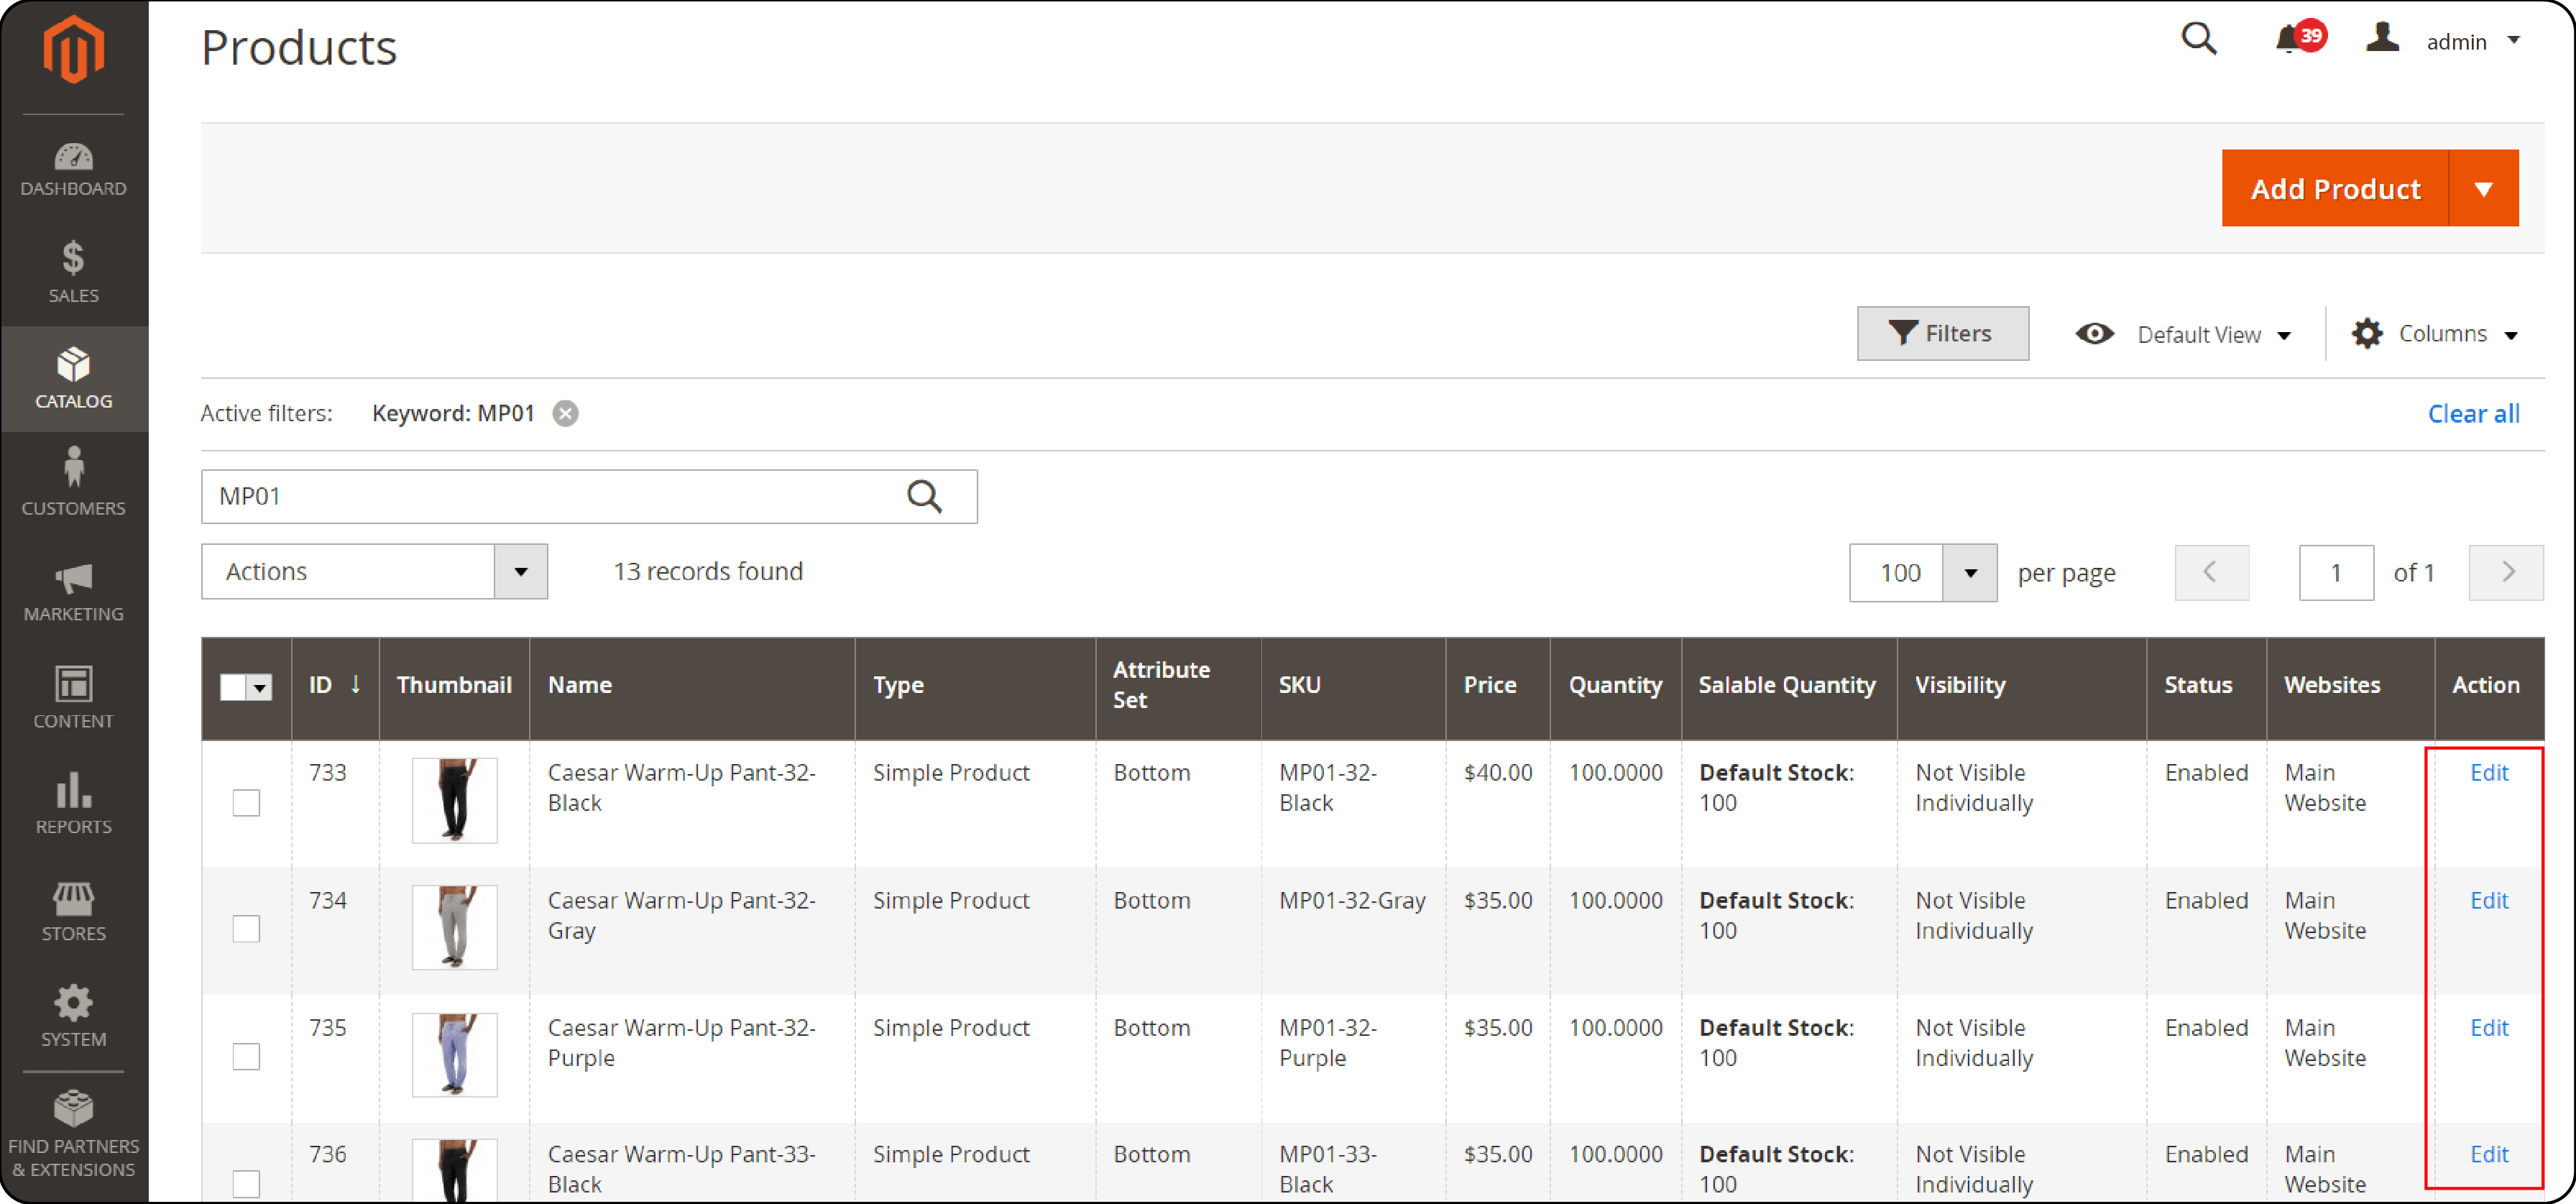The image size is (2576, 1204).
Task: Click the search input field
Action: click(586, 496)
